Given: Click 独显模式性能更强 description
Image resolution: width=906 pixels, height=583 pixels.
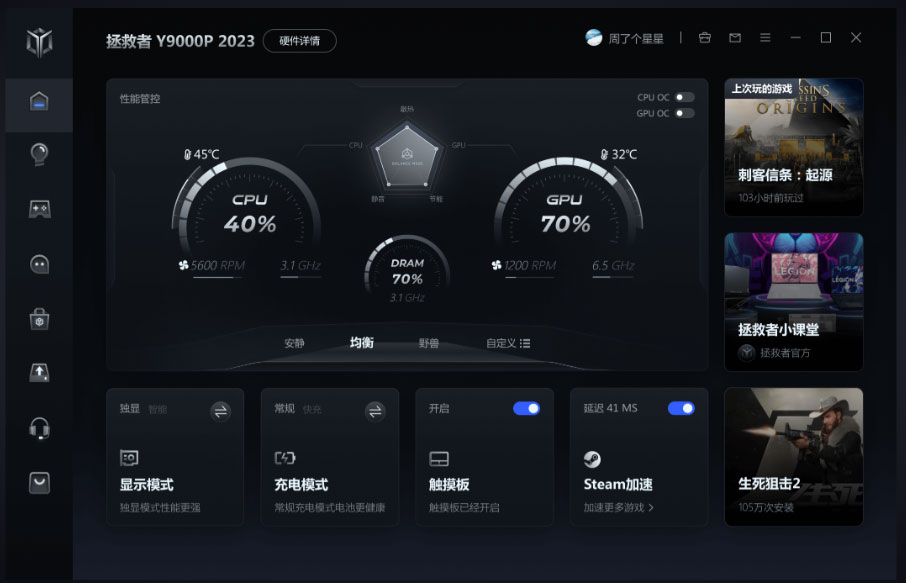Looking at the screenshot, I should (160, 507).
